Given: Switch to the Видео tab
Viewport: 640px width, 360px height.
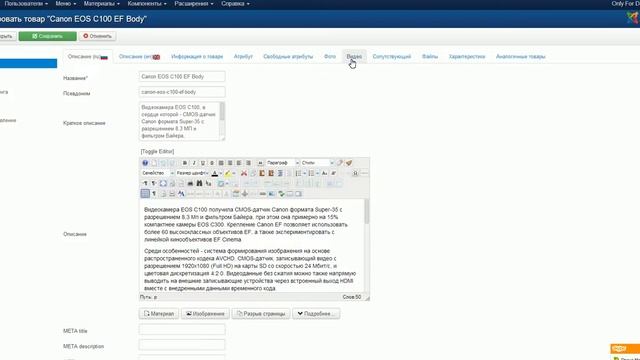Looking at the screenshot, I should point(354,56).
